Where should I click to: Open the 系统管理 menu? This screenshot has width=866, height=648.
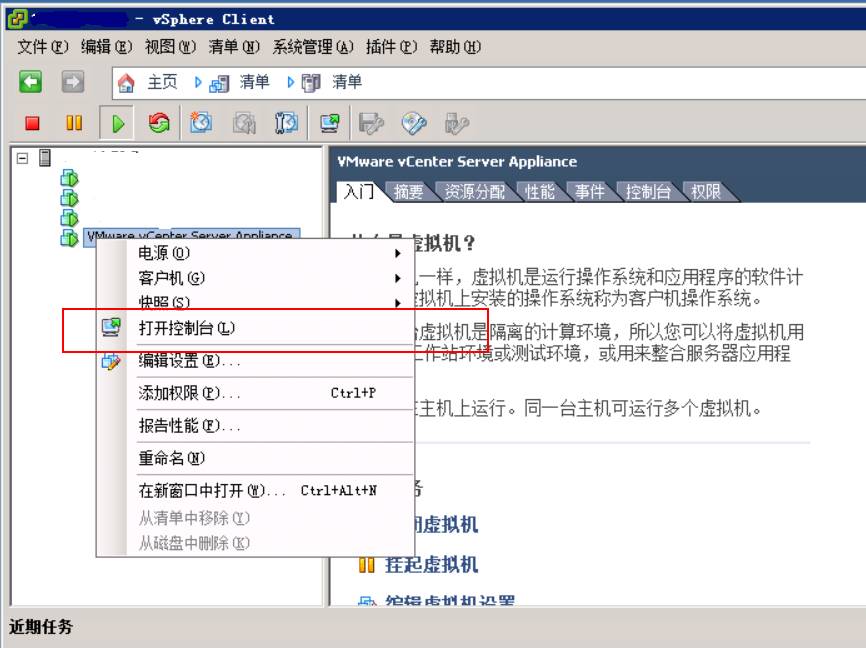[x=313, y=46]
